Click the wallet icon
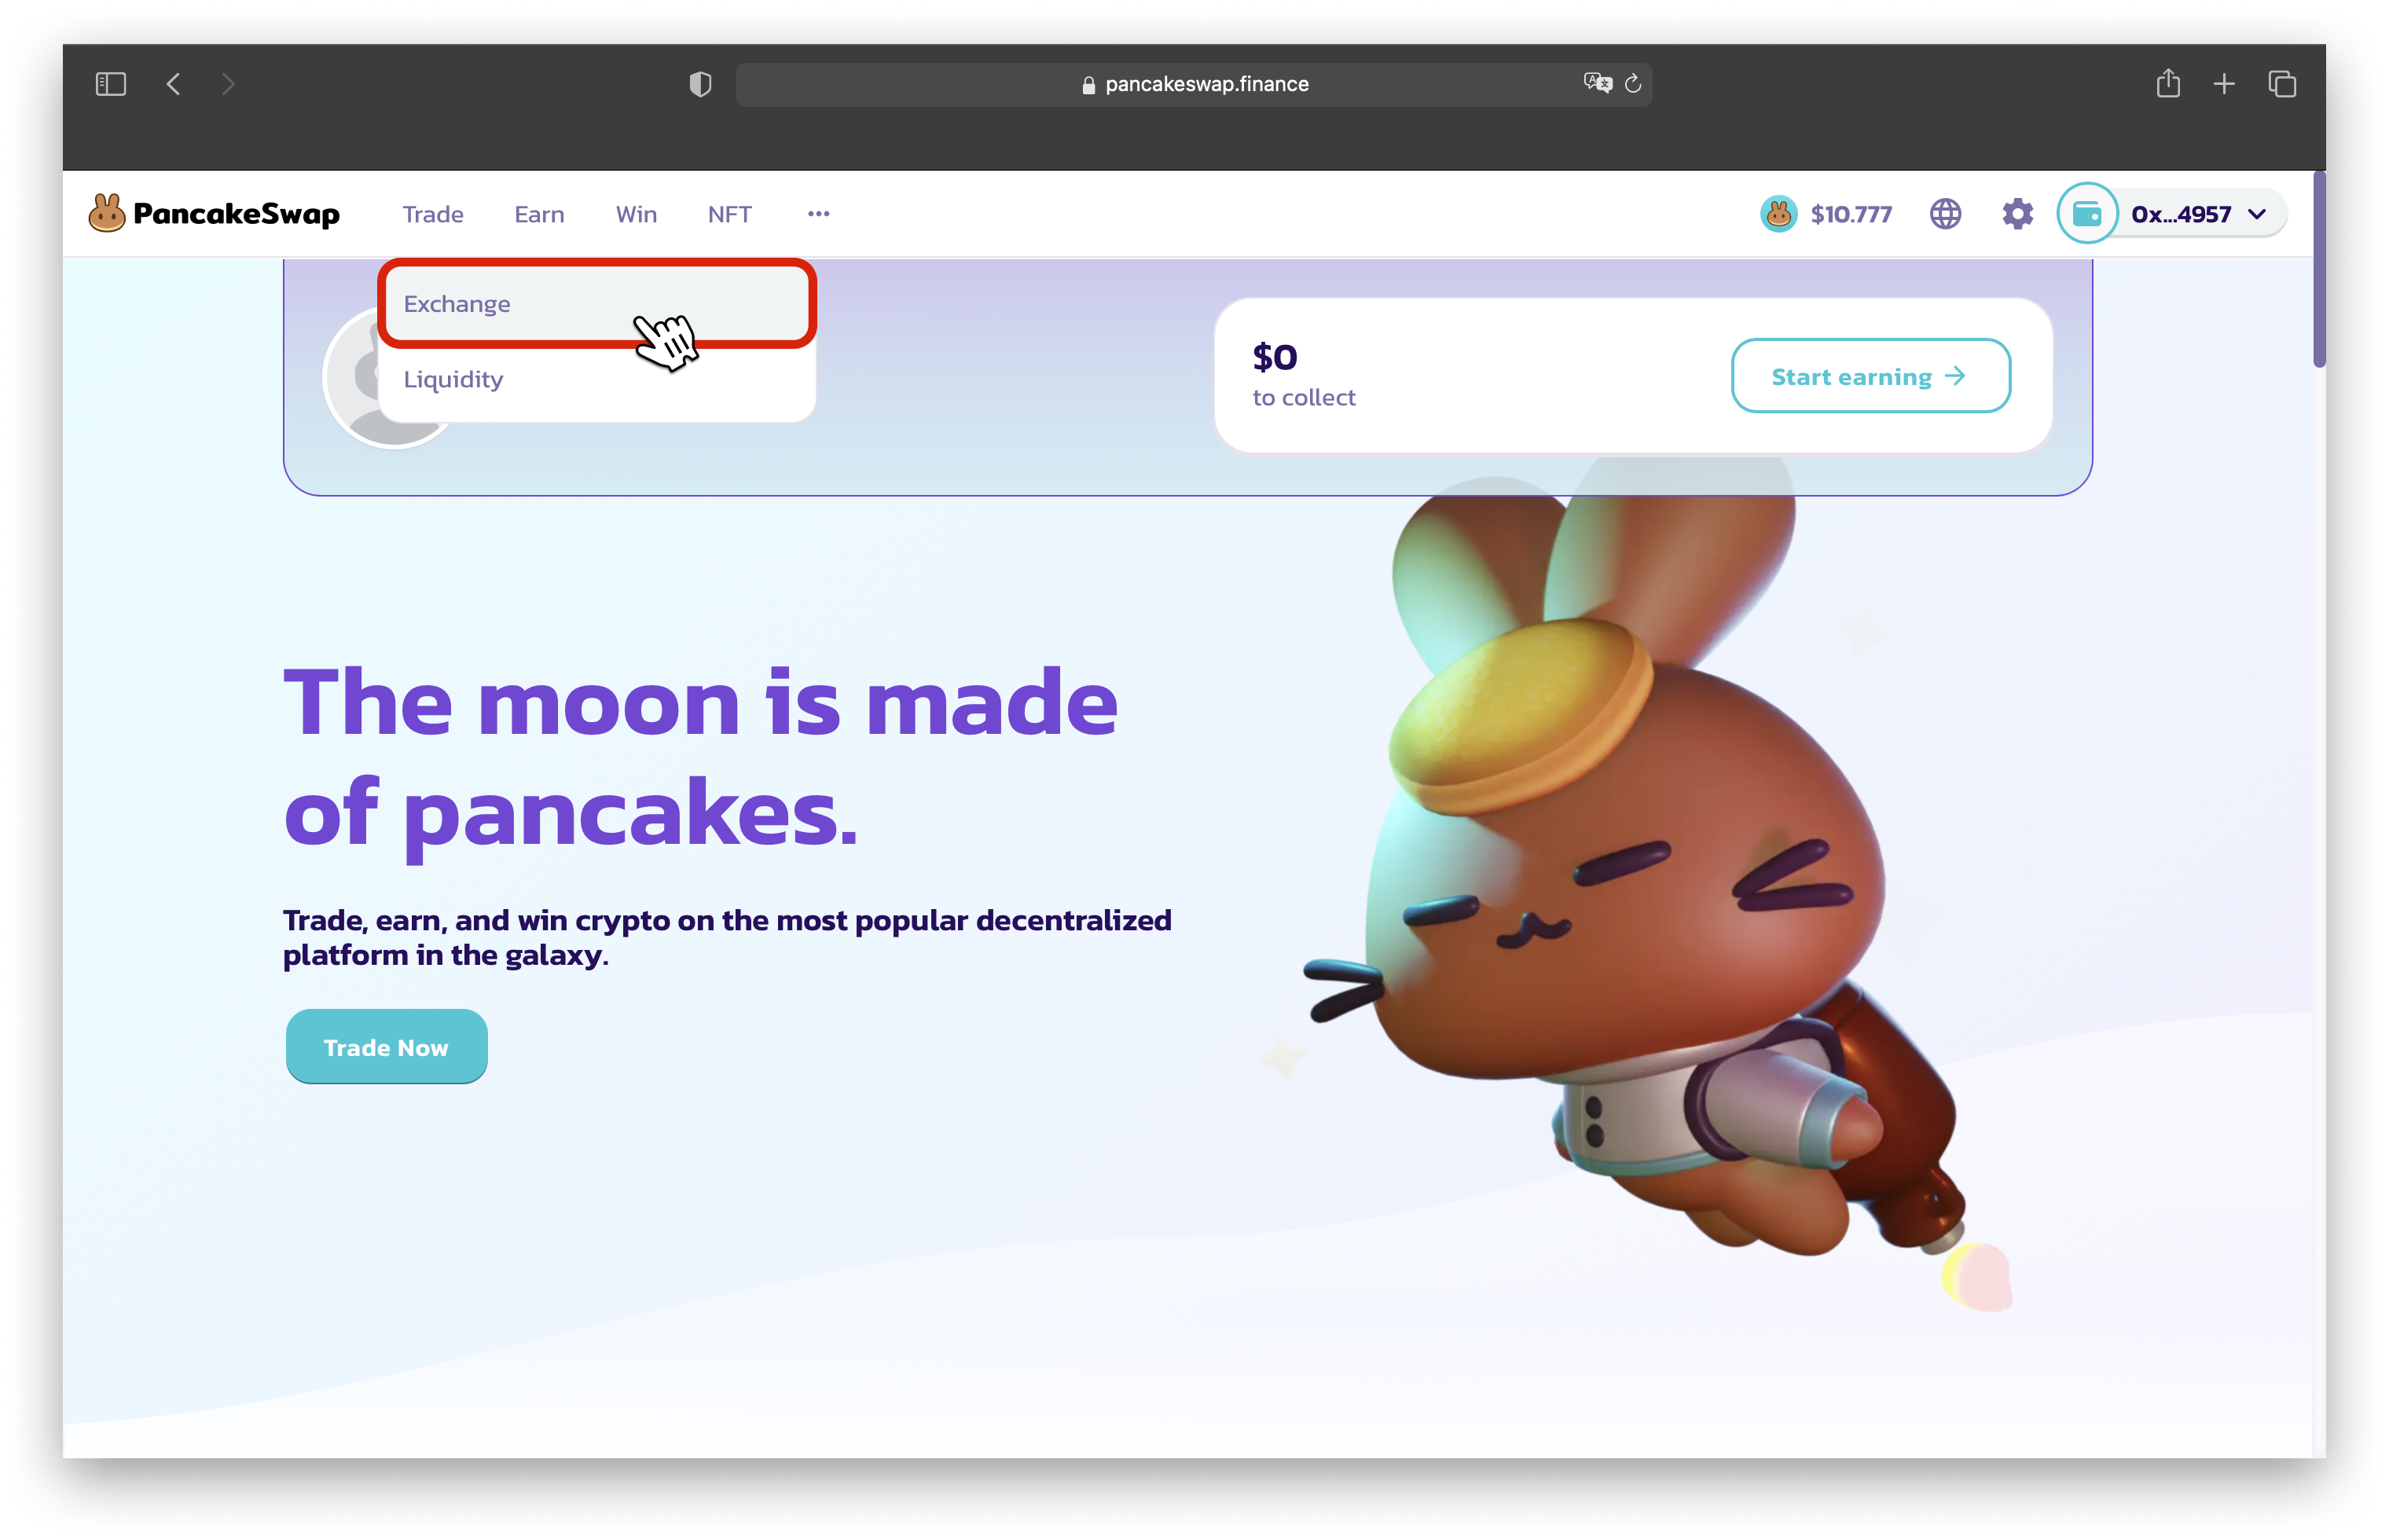The image size is (2389, 1540). (x=2087, y=214)
